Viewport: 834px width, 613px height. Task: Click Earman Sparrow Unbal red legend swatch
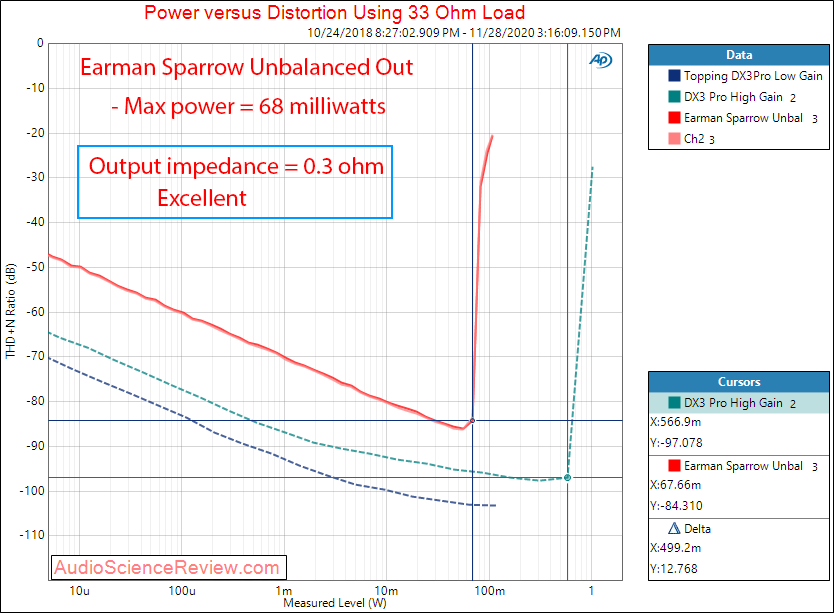pyautogui.click(x=674, y=118)
